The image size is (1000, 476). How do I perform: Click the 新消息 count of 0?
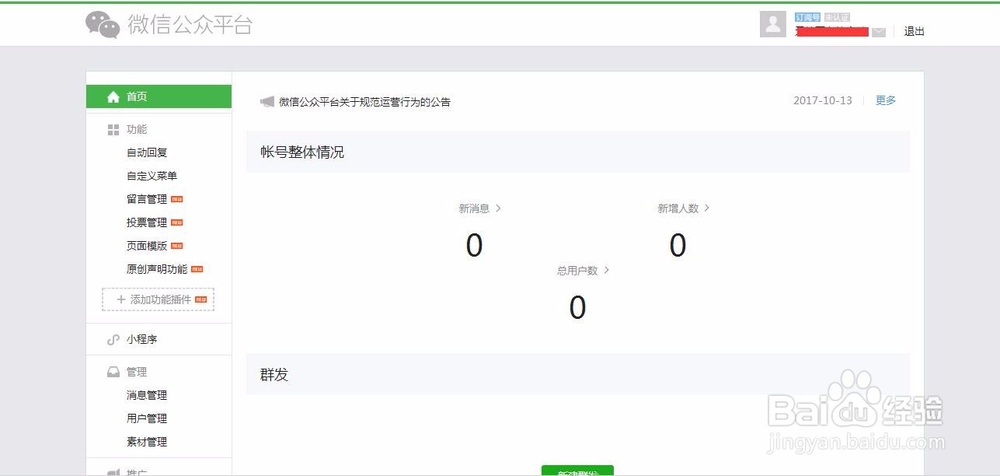[474, 245]
